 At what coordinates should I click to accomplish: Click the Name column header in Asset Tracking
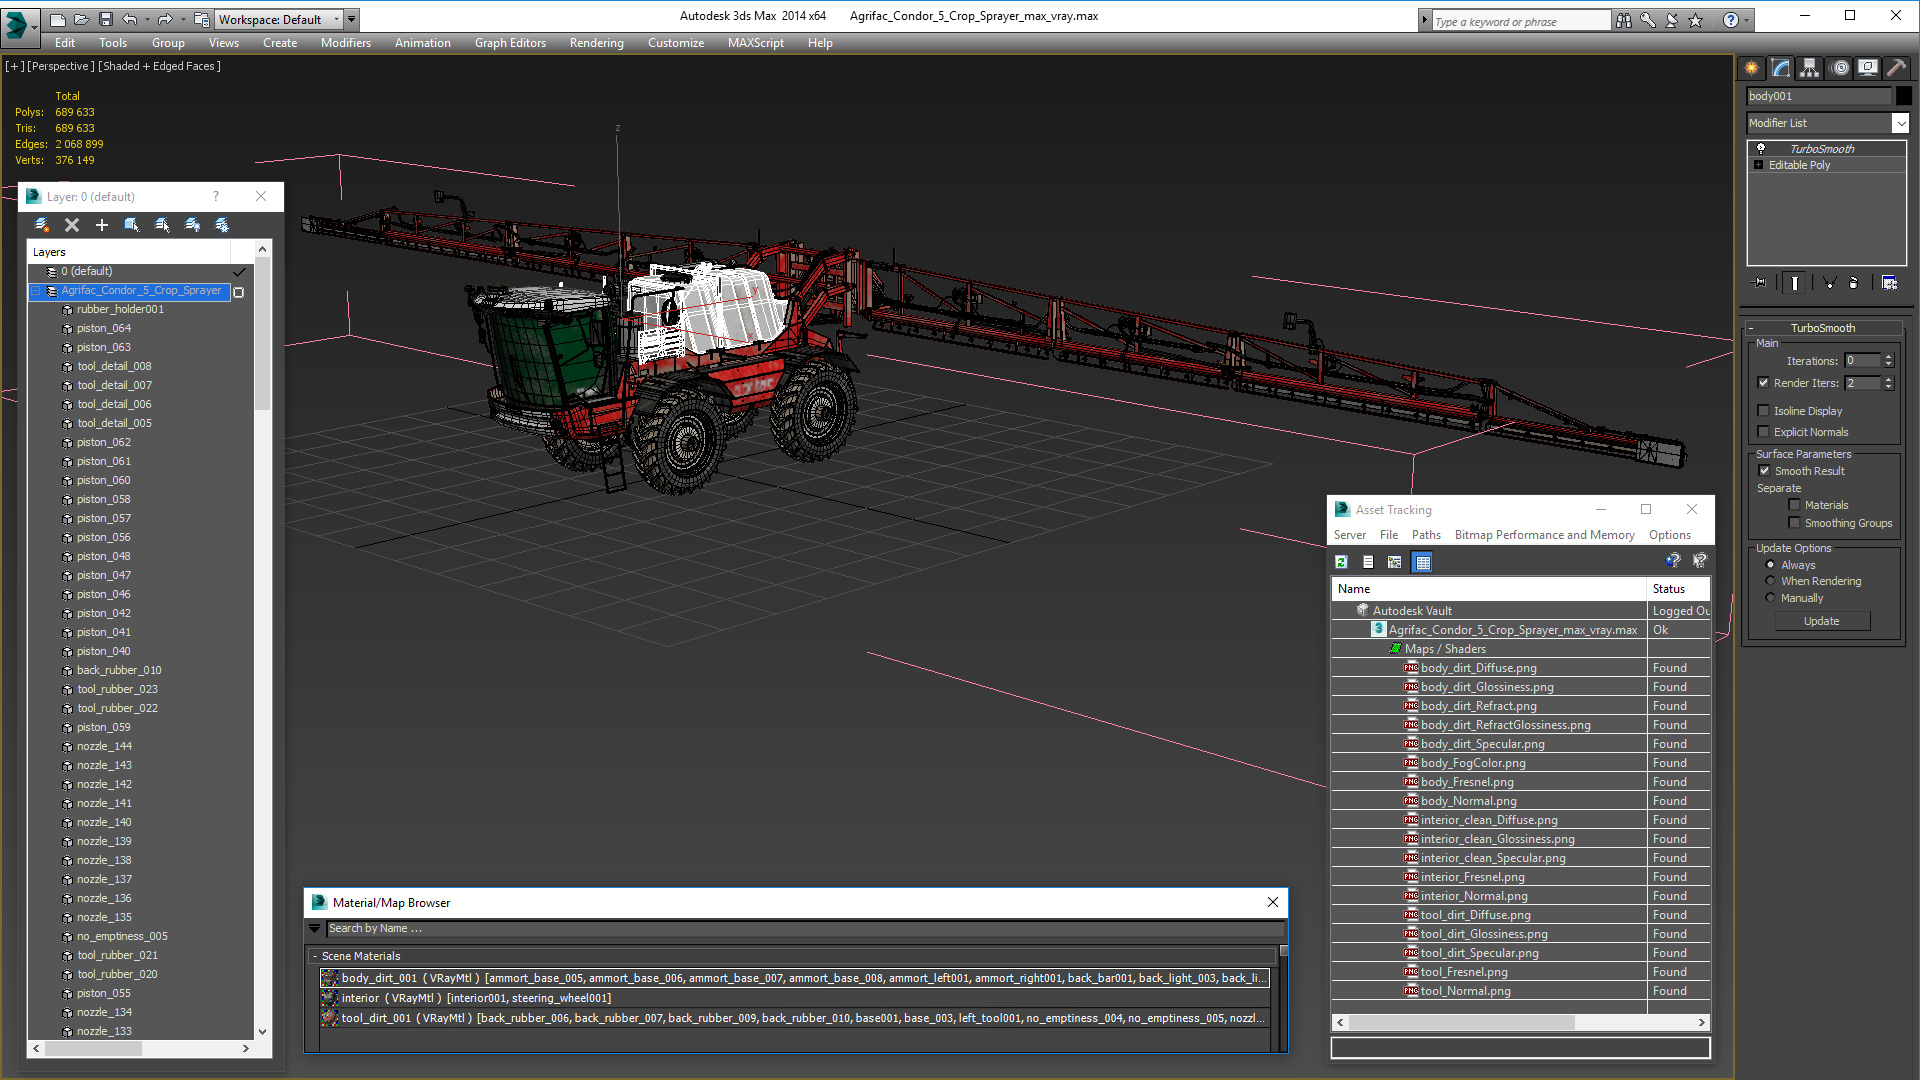coord(1488,589)
